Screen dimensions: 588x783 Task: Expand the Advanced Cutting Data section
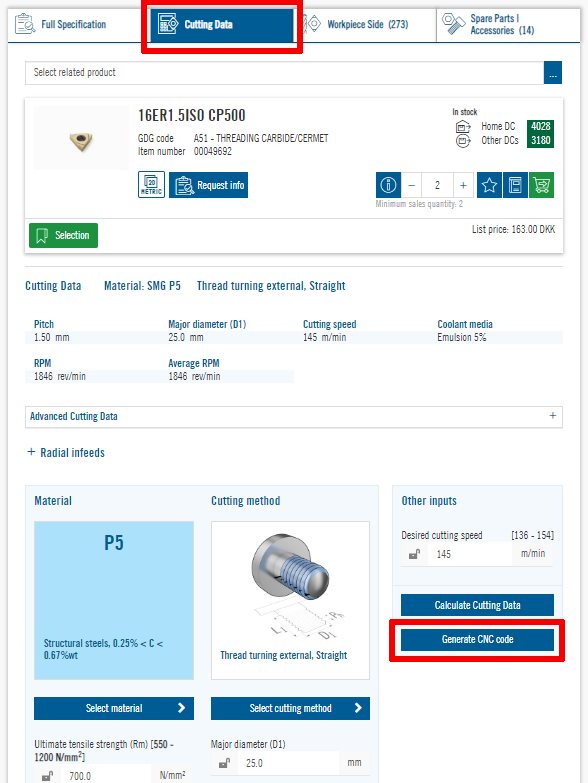294,416
